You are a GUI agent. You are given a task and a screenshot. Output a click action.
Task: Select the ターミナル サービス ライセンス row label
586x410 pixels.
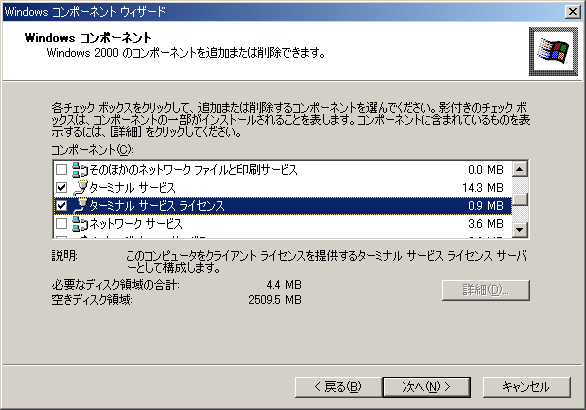click(157, 206)
